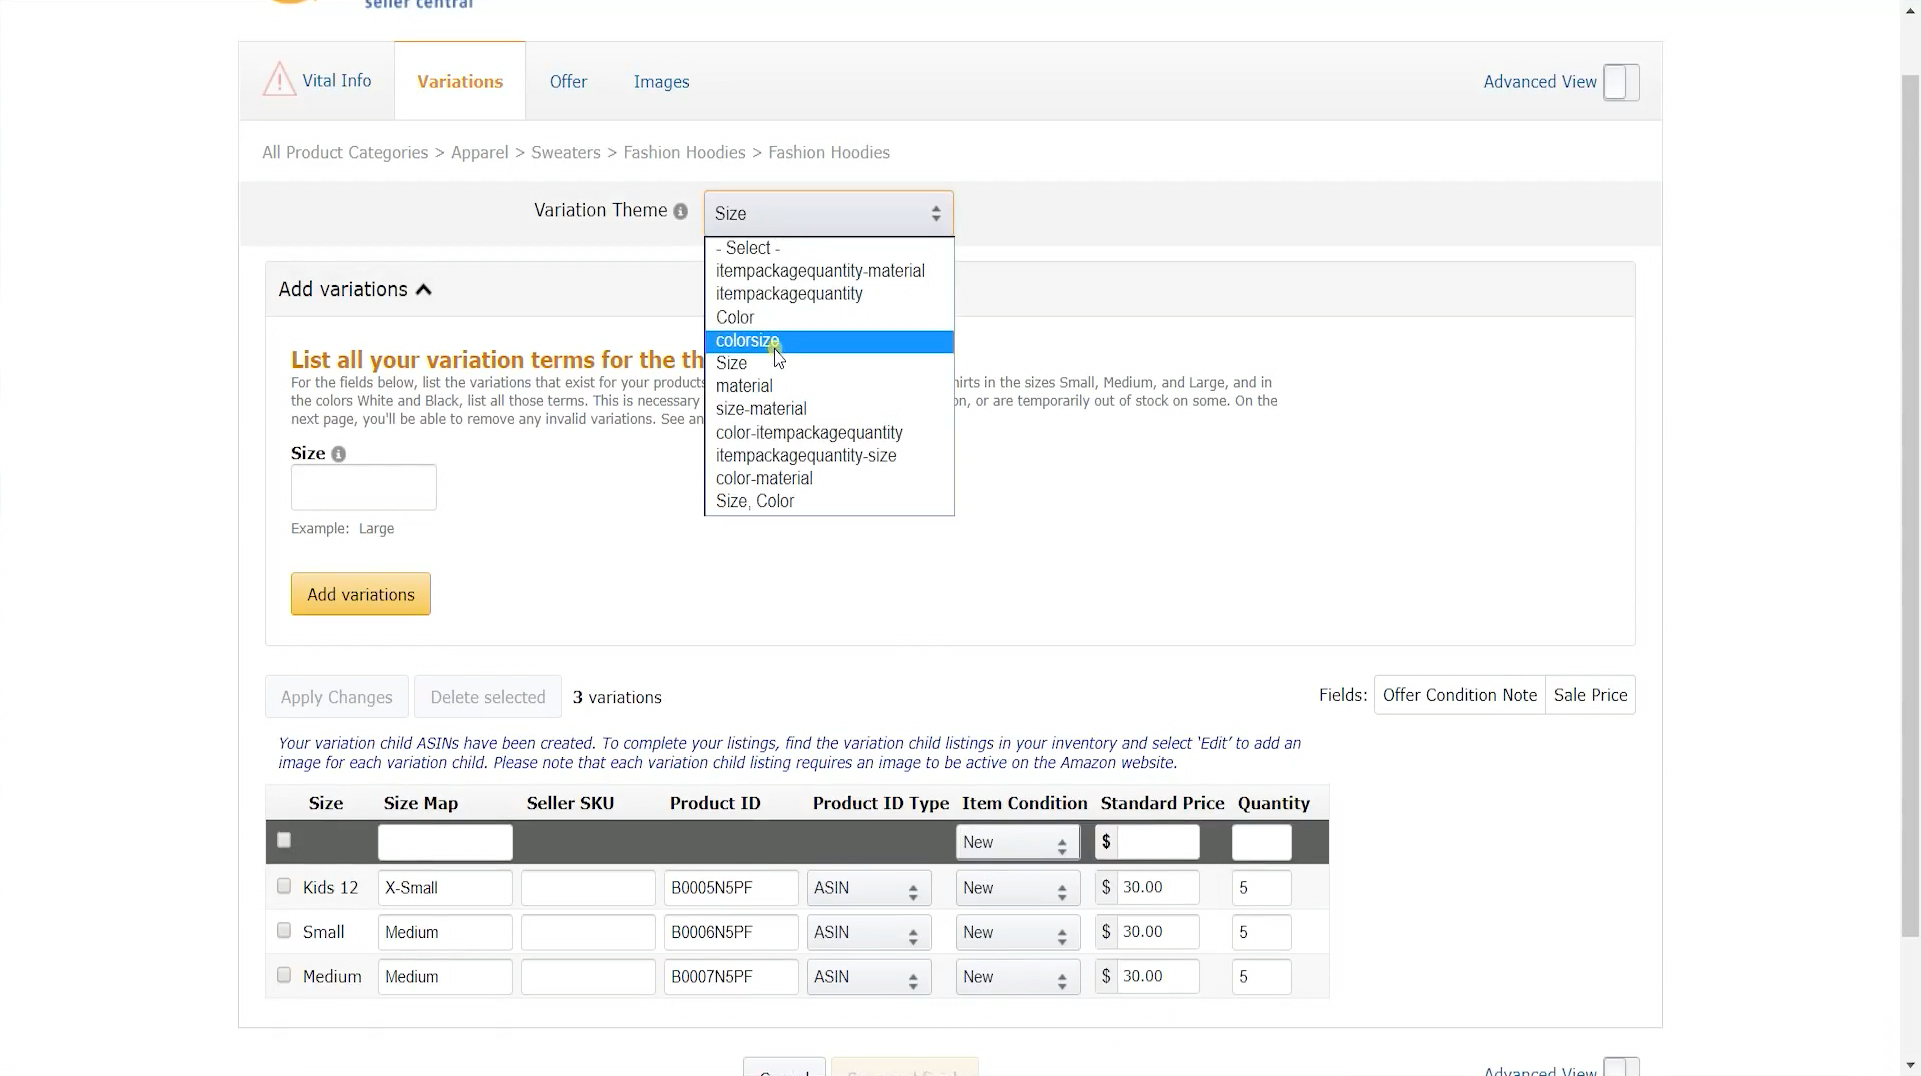Click the Quantity field for Medium row
1921x1076 pixels.
(1261, 977)
